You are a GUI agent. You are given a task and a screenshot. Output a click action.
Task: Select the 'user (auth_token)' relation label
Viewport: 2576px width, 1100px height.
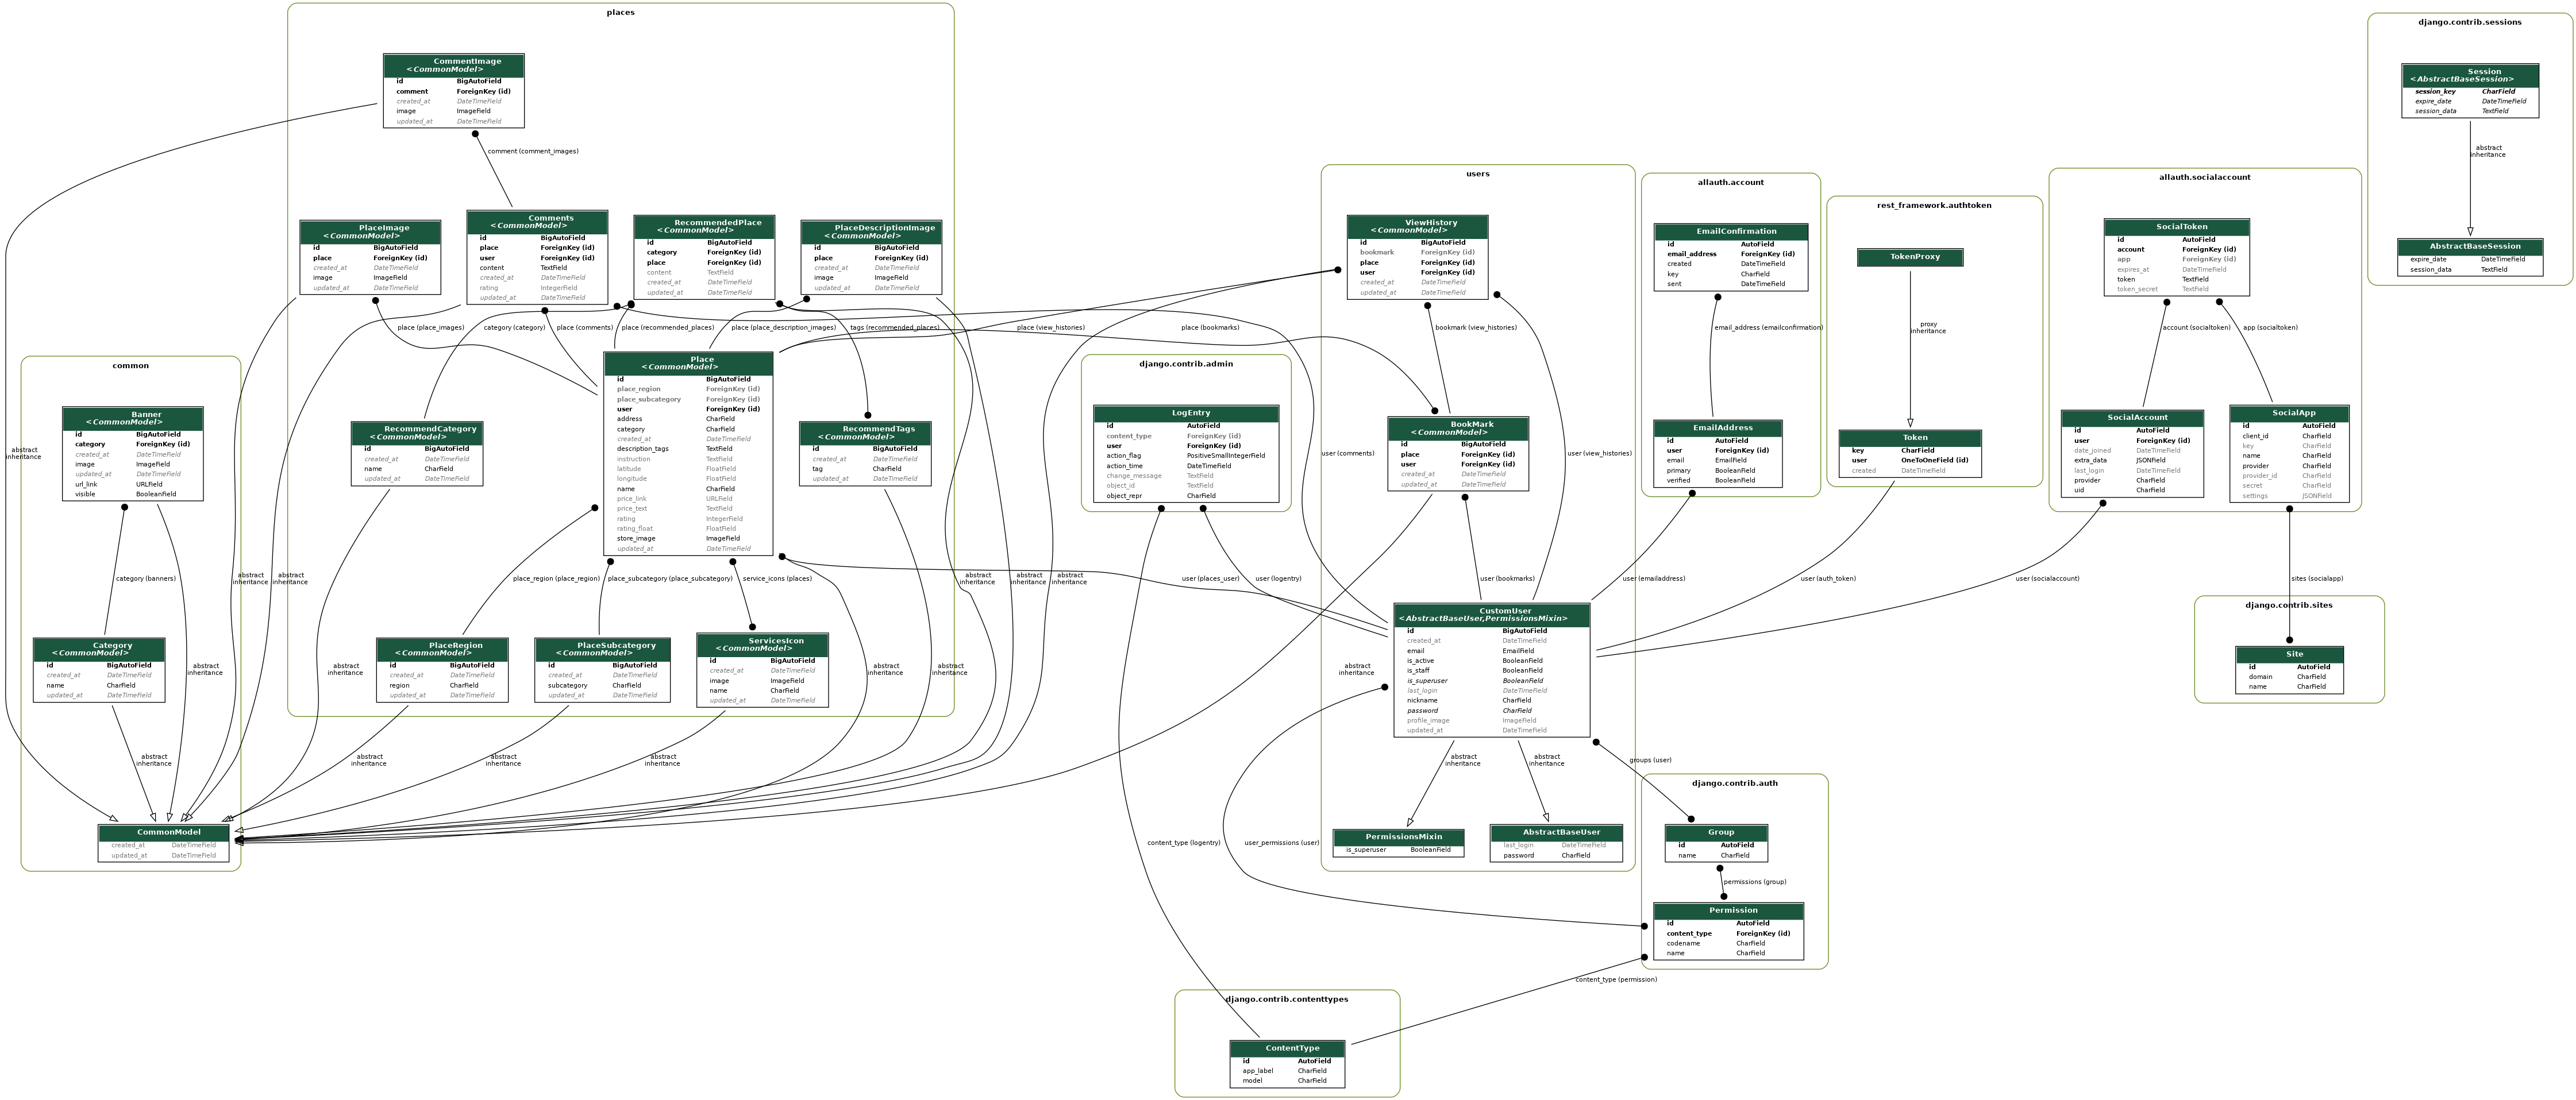(x=1828, y=579)
